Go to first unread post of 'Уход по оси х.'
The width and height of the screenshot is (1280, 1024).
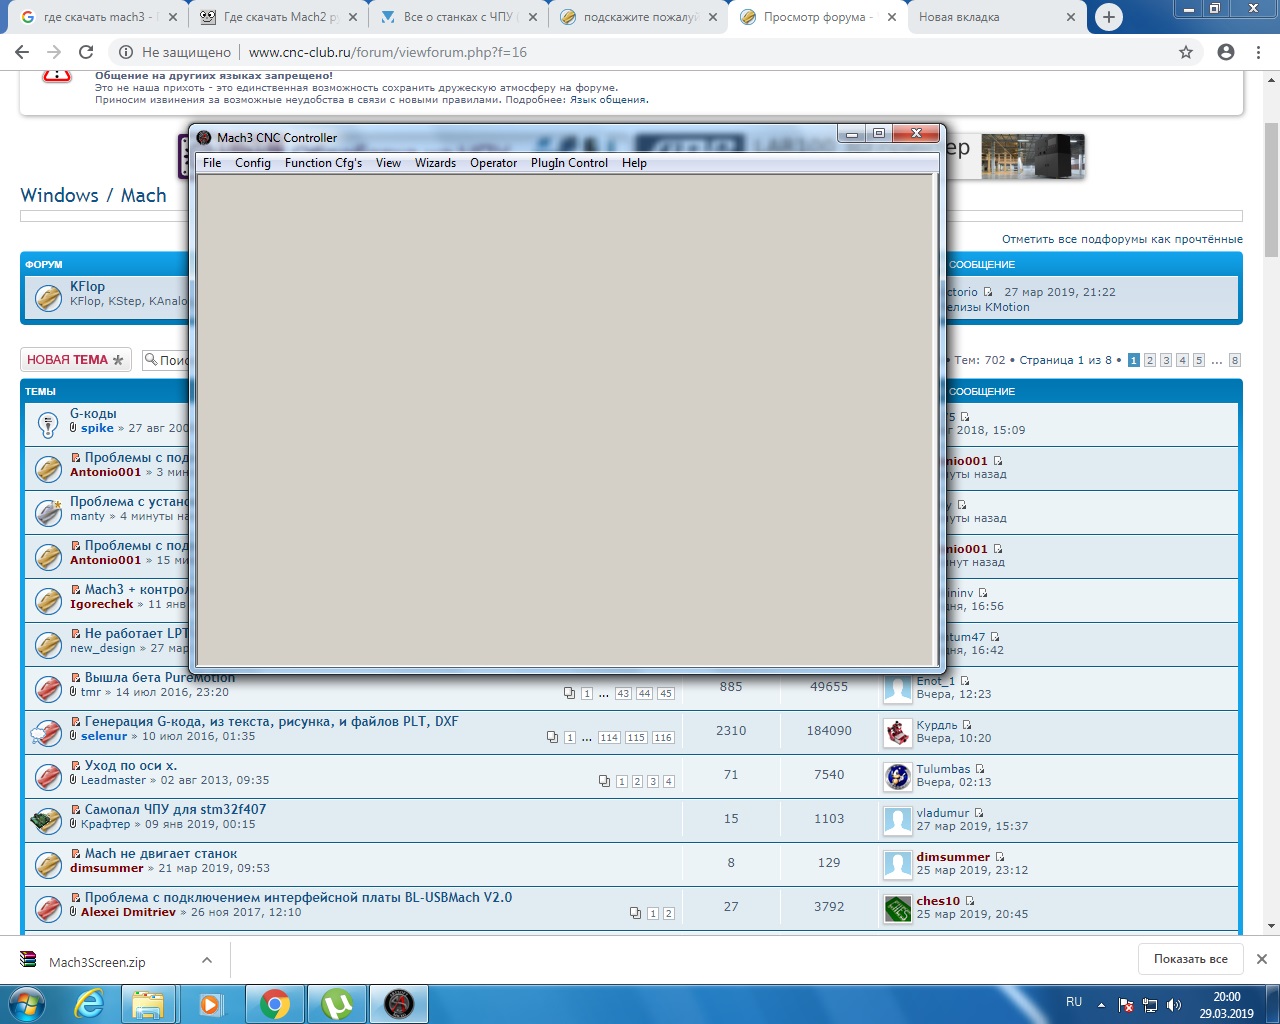[x=76, y=765]
